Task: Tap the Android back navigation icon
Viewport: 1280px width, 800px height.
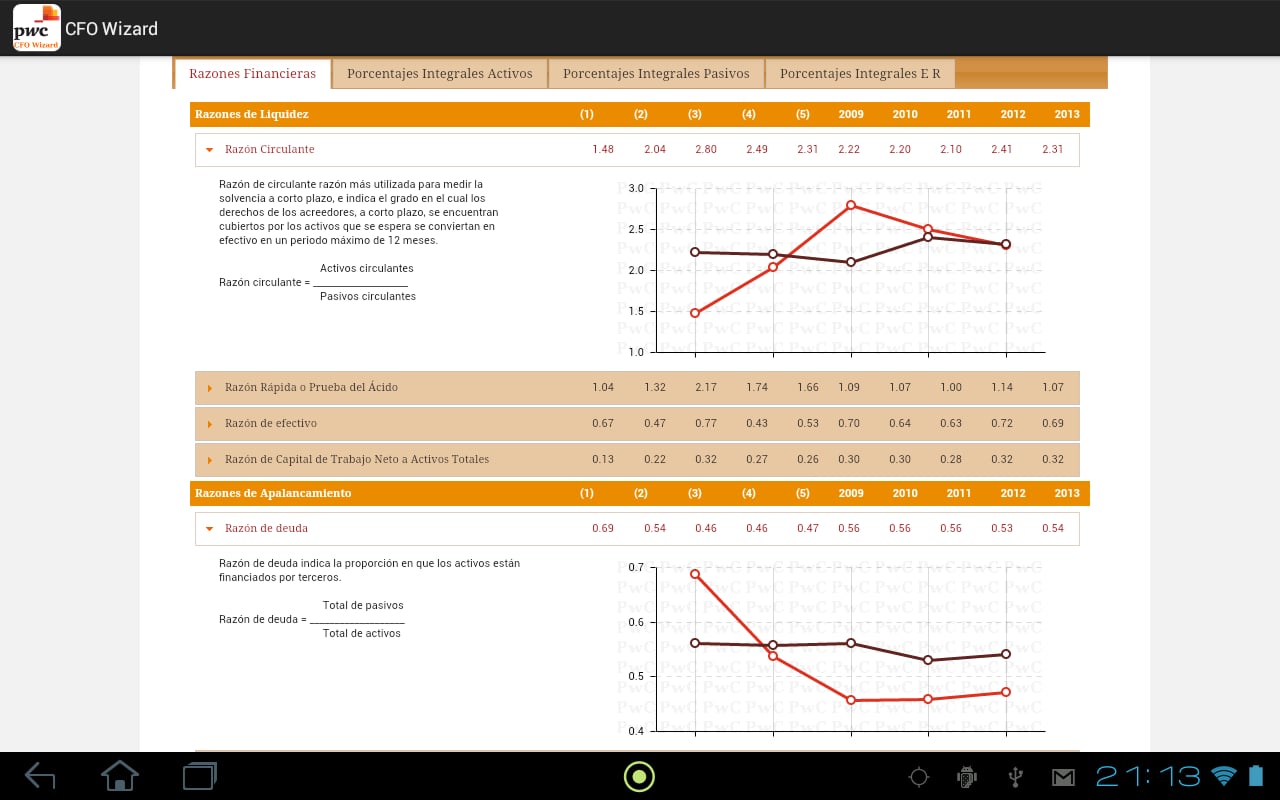Action: point(39,775)
